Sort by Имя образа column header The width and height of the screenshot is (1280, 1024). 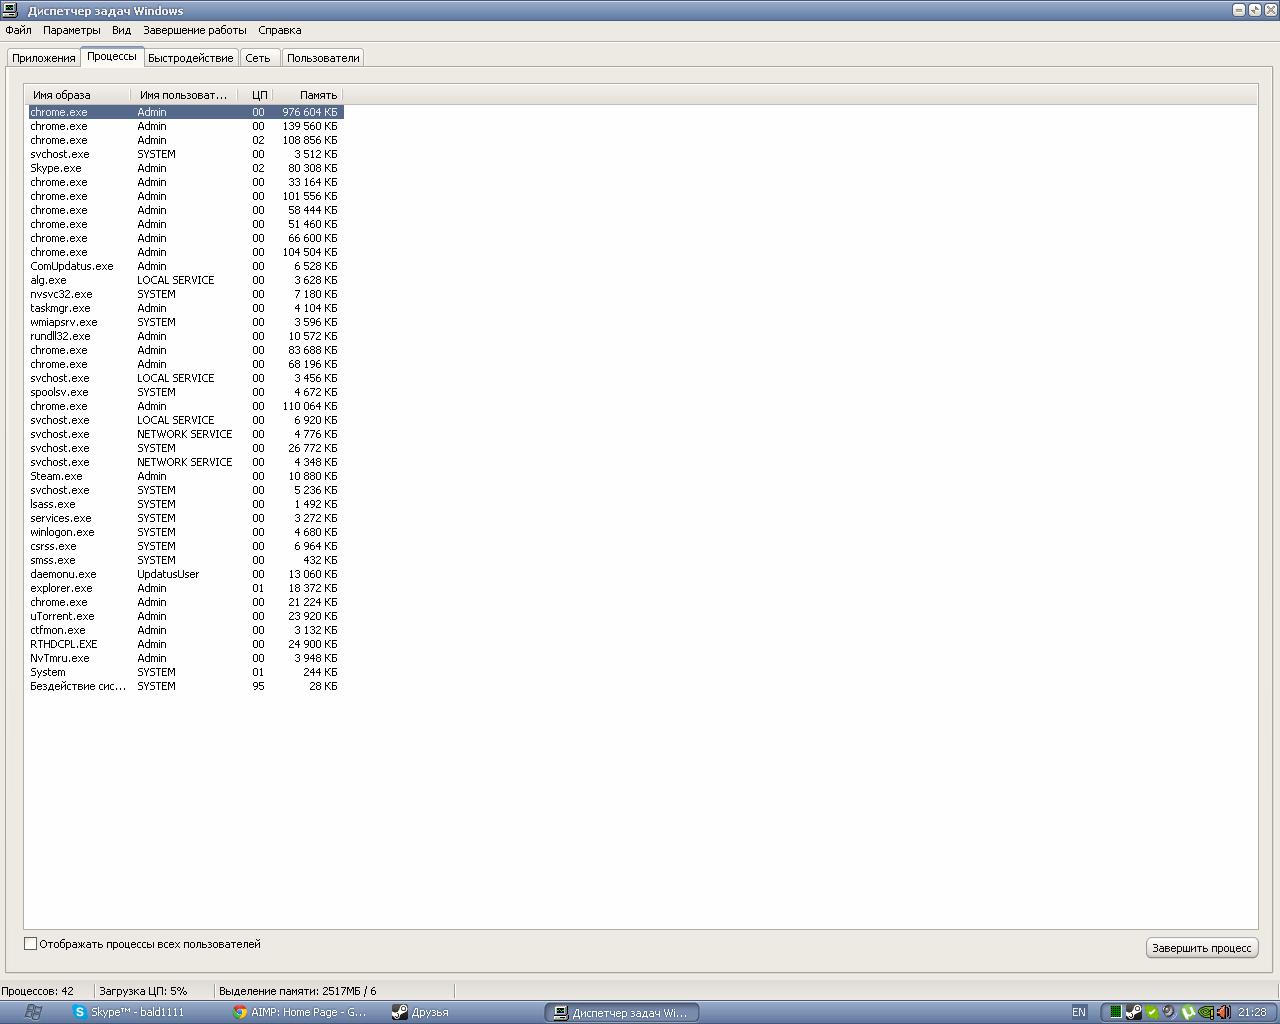pyautogui.click(x=78, y=95)
